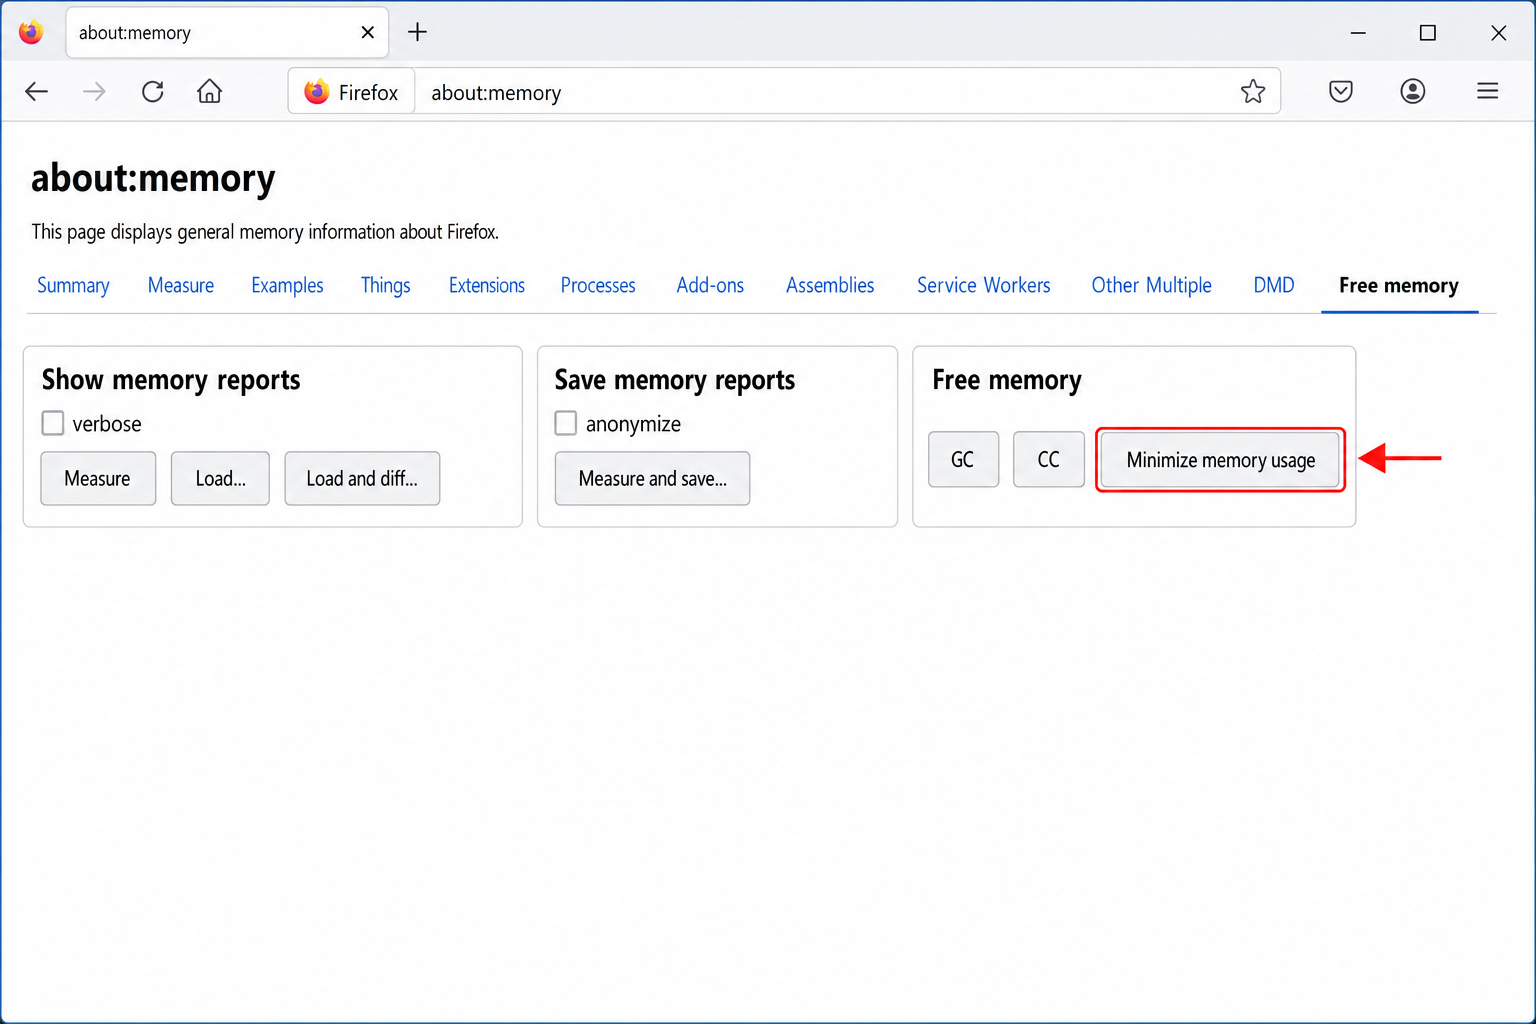Screen dimensions: 1536x1024
Task: Minimize the Firefox window
Action: [x=1358, y=33]
